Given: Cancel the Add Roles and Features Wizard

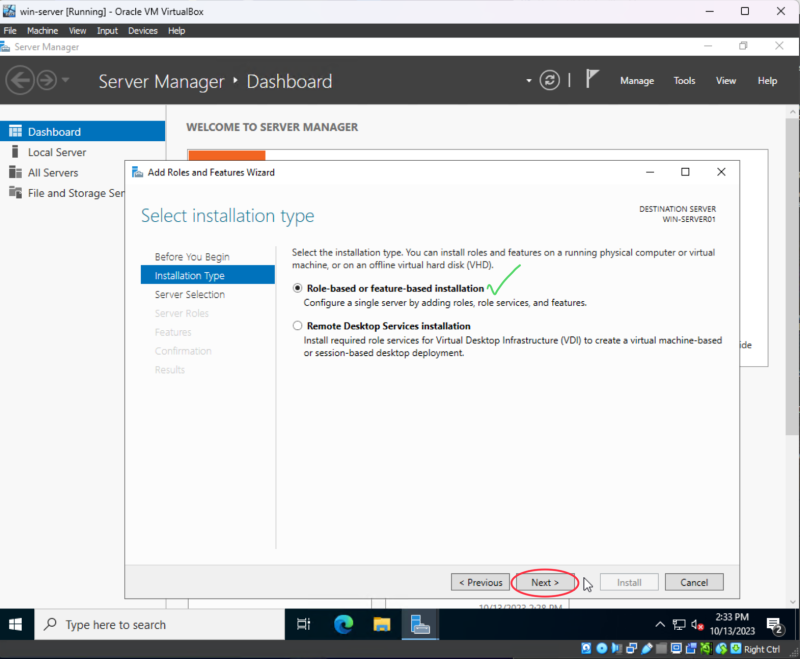Looking at the screenshot, I should (694, 582).
